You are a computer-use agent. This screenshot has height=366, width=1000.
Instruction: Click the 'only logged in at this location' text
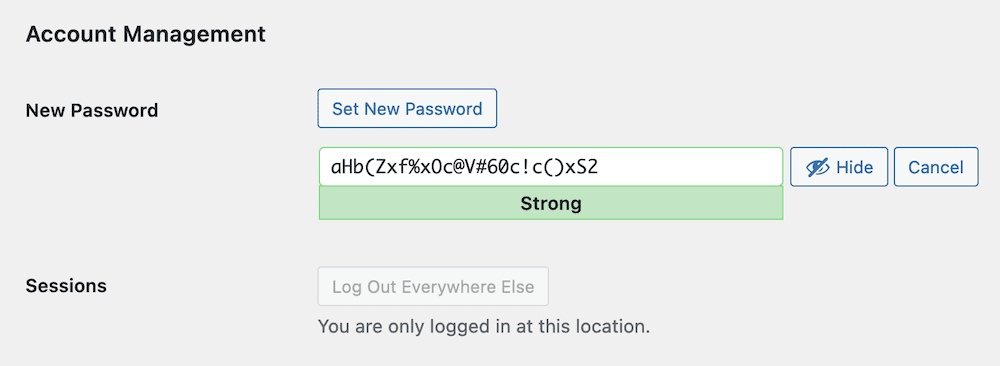[483, 327]
